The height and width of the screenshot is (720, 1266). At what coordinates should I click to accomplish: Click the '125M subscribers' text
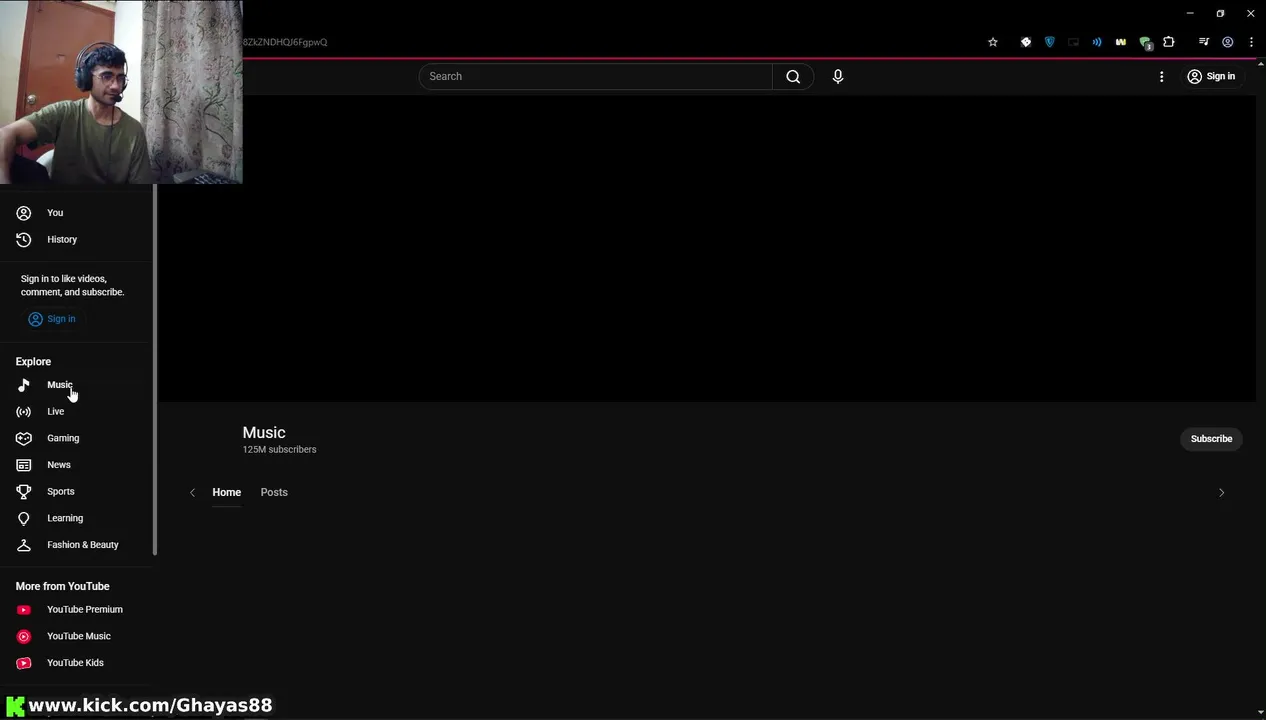click(x=279, y=450)
